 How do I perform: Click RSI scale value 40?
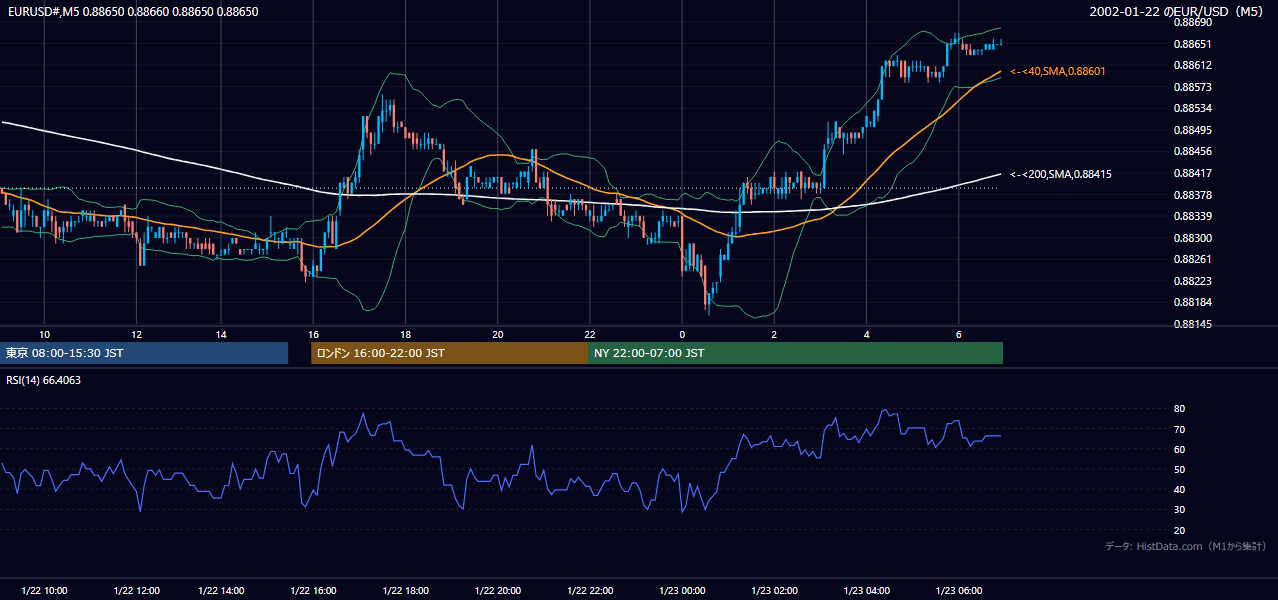click(x=1179, y=490)
